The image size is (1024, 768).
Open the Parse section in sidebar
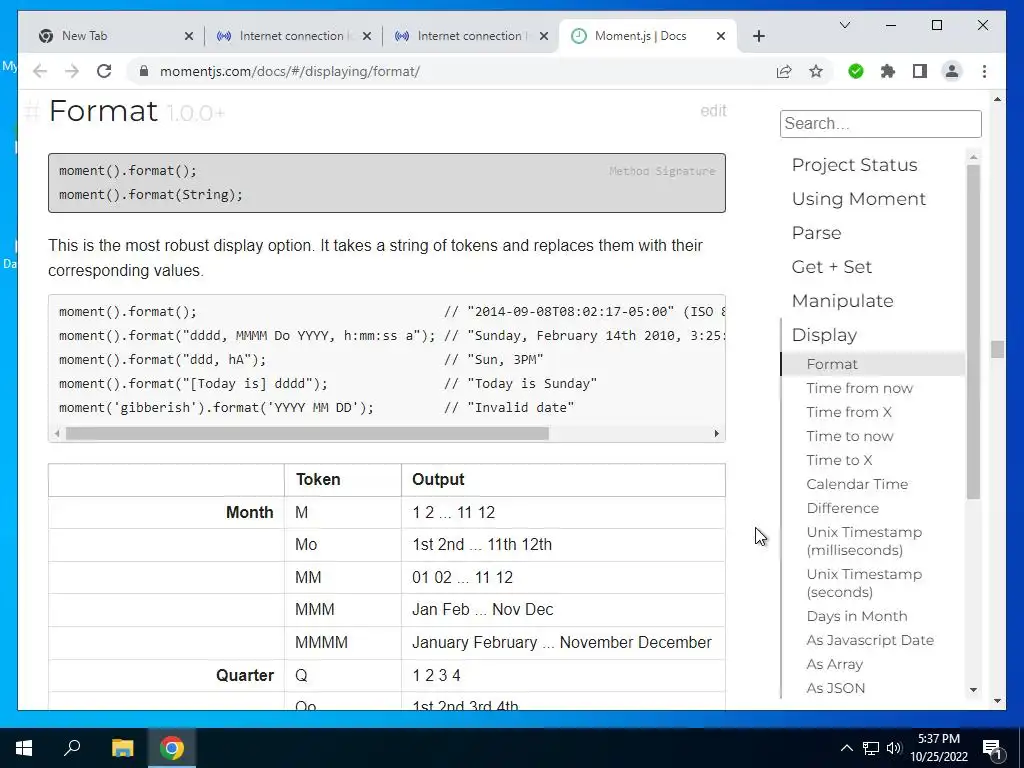tap(816, 232)
